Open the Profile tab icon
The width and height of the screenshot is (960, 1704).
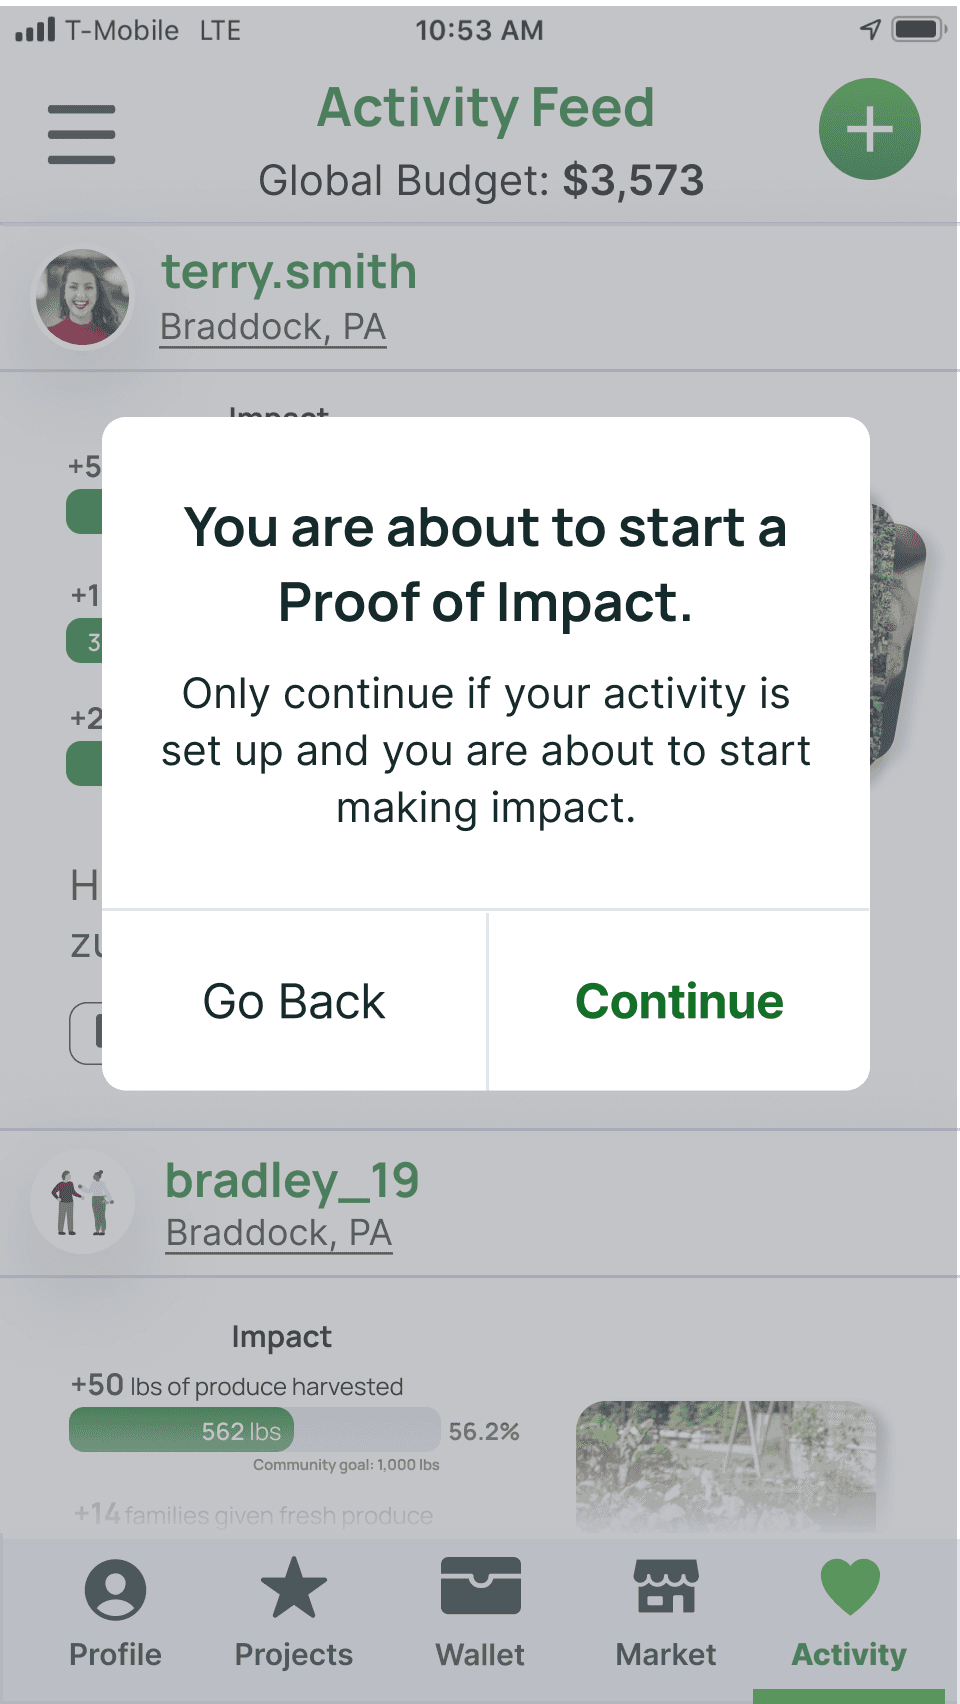tap(115, 1589)
